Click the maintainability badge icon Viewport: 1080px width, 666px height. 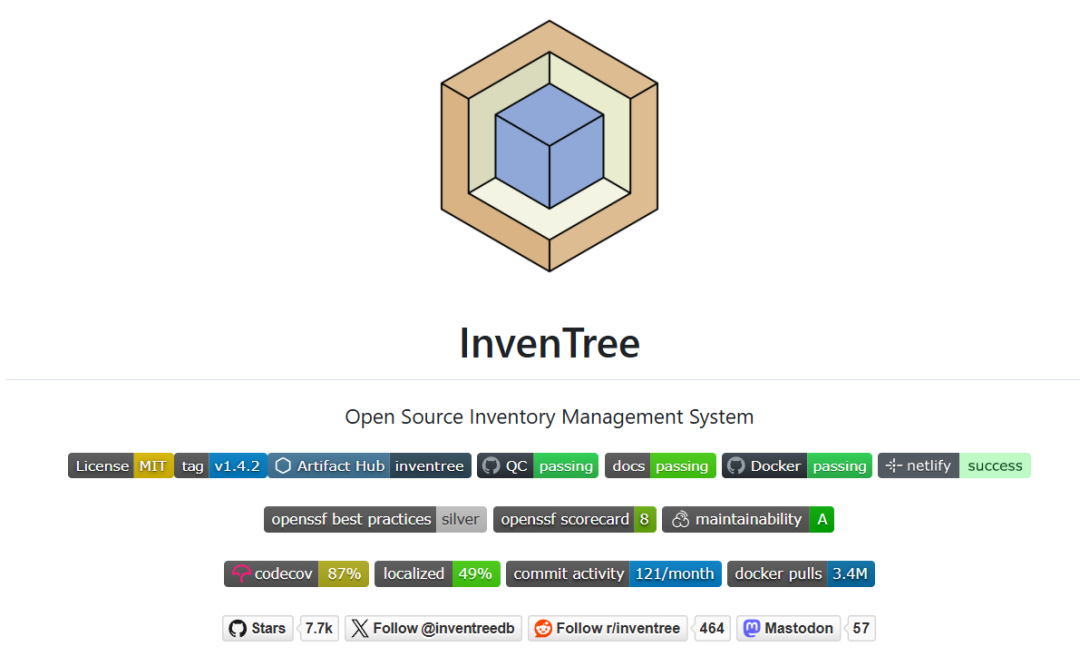coord(681,519)
